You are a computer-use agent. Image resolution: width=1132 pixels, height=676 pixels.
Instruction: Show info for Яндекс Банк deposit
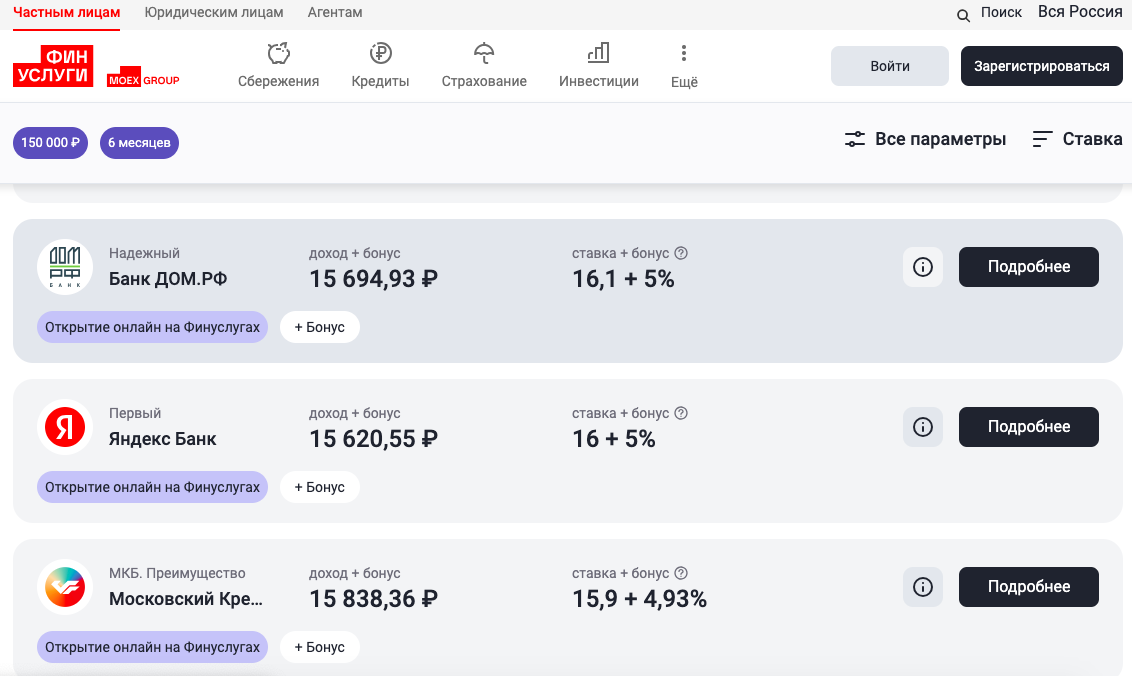pyautogui.click(x=923, y=427)
